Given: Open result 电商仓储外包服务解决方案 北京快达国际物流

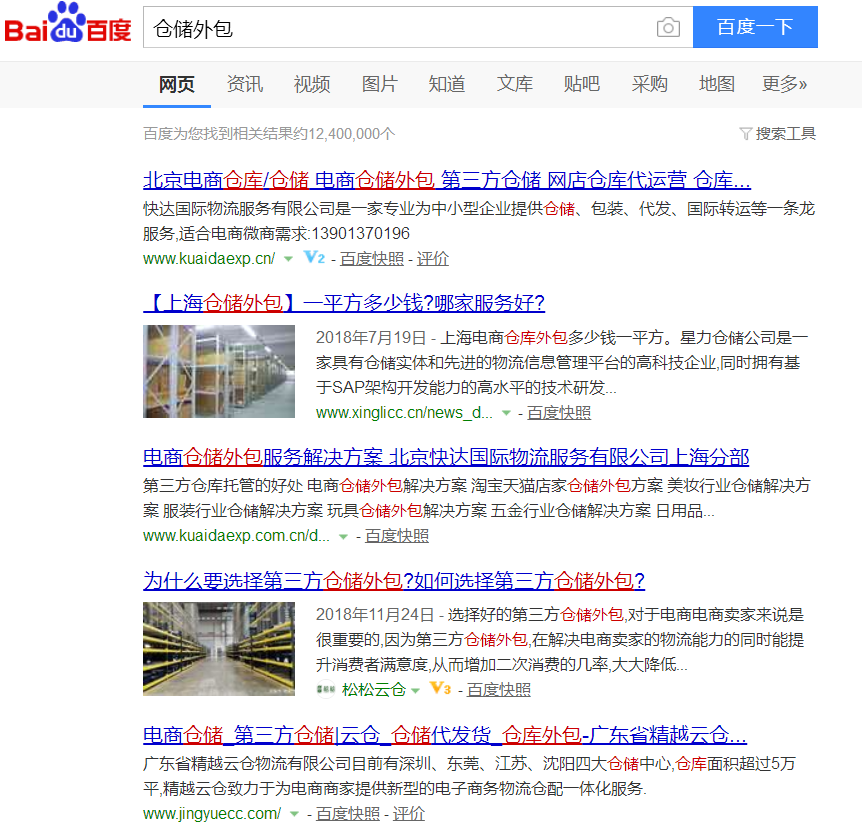Looking at the screenshot, I should click(x=446, y=457).
